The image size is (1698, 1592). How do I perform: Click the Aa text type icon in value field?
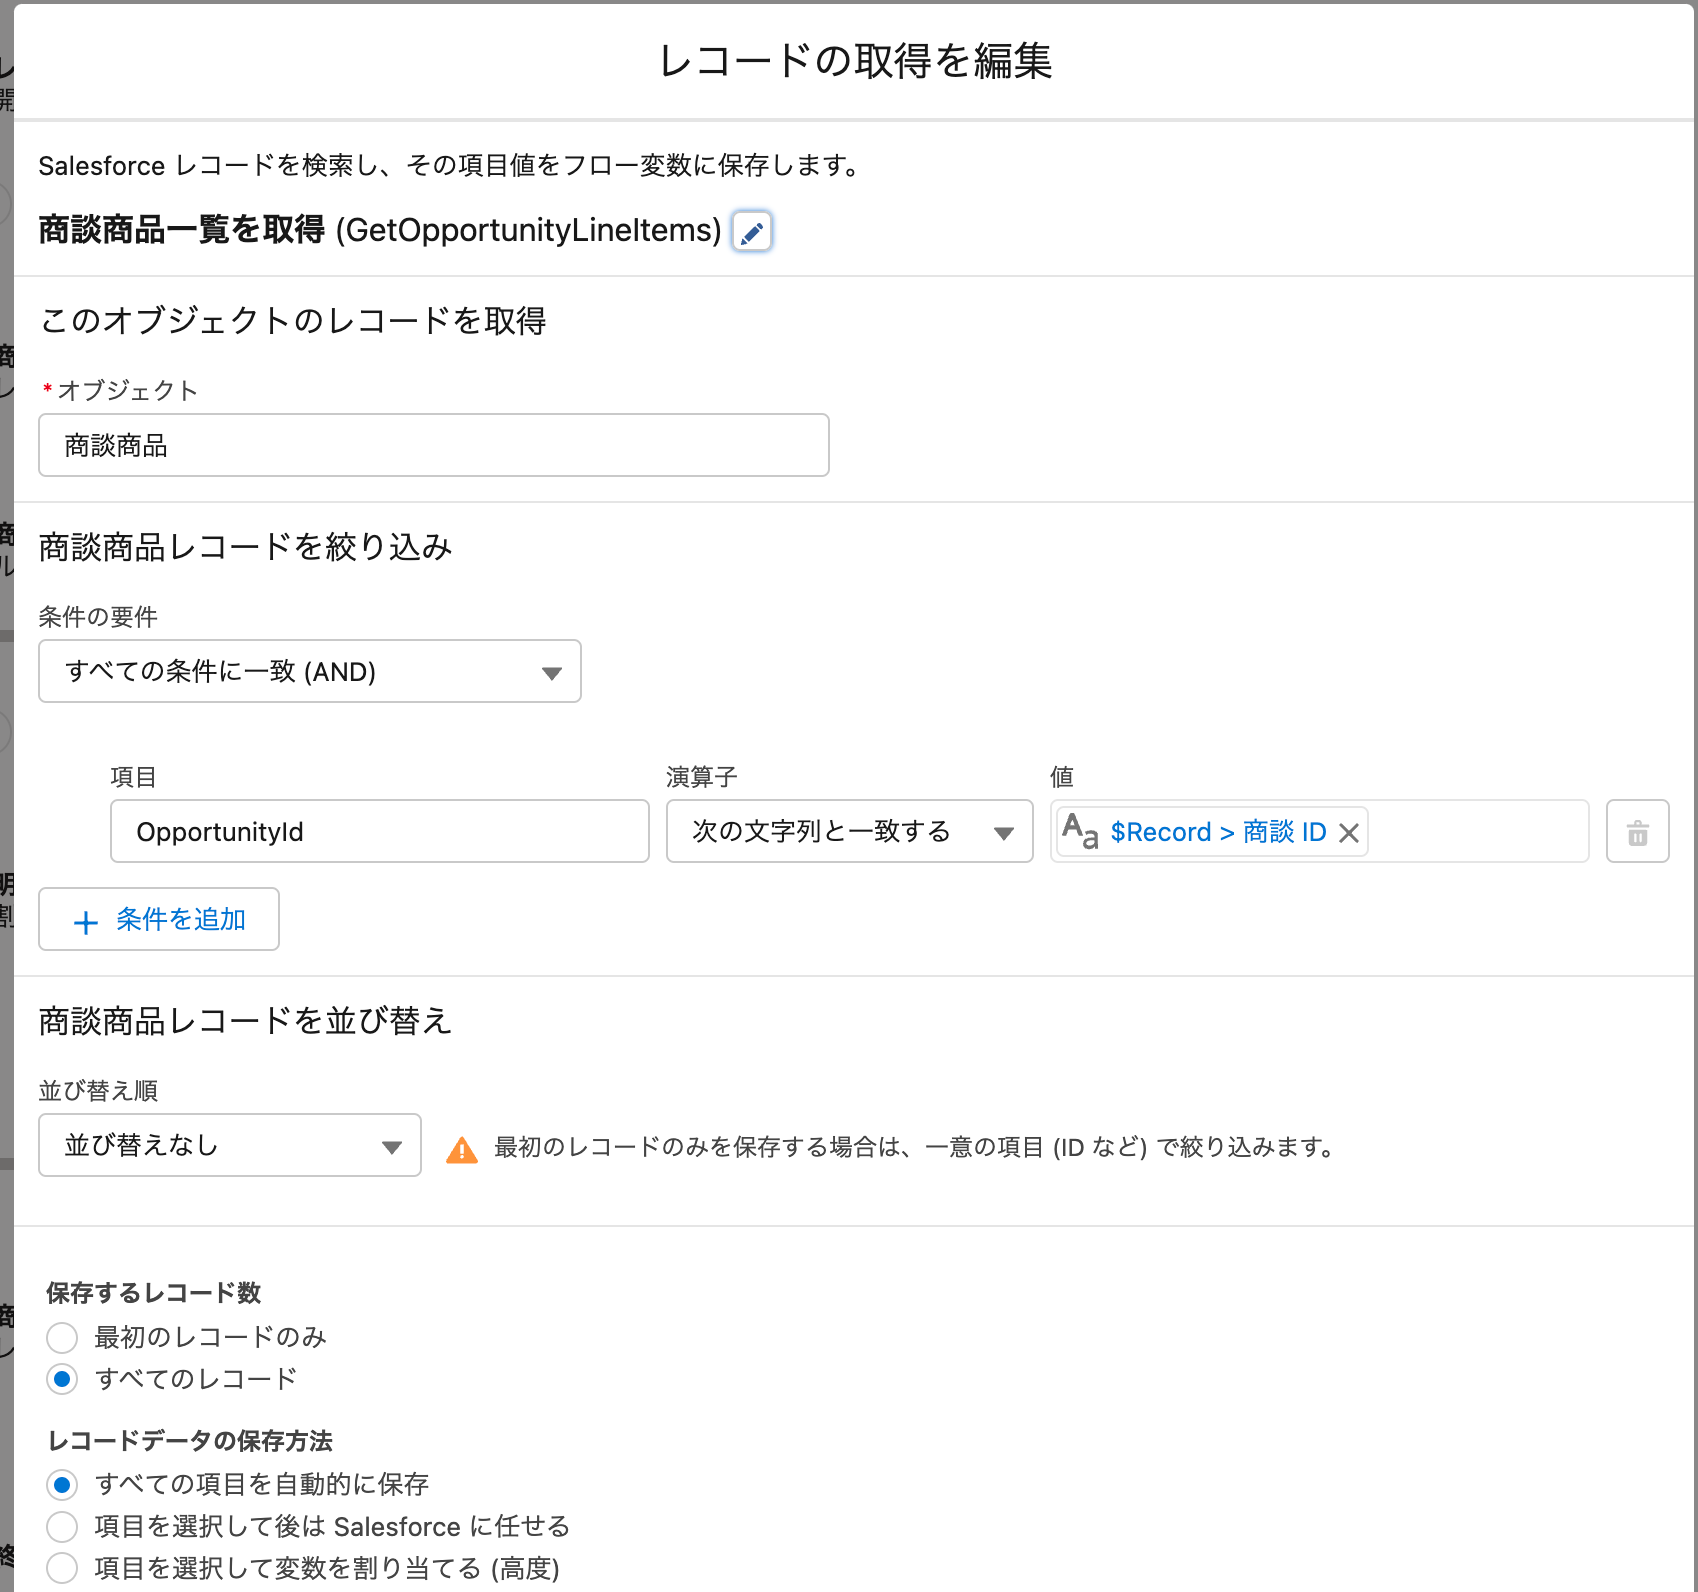(x=1080, y=831)
